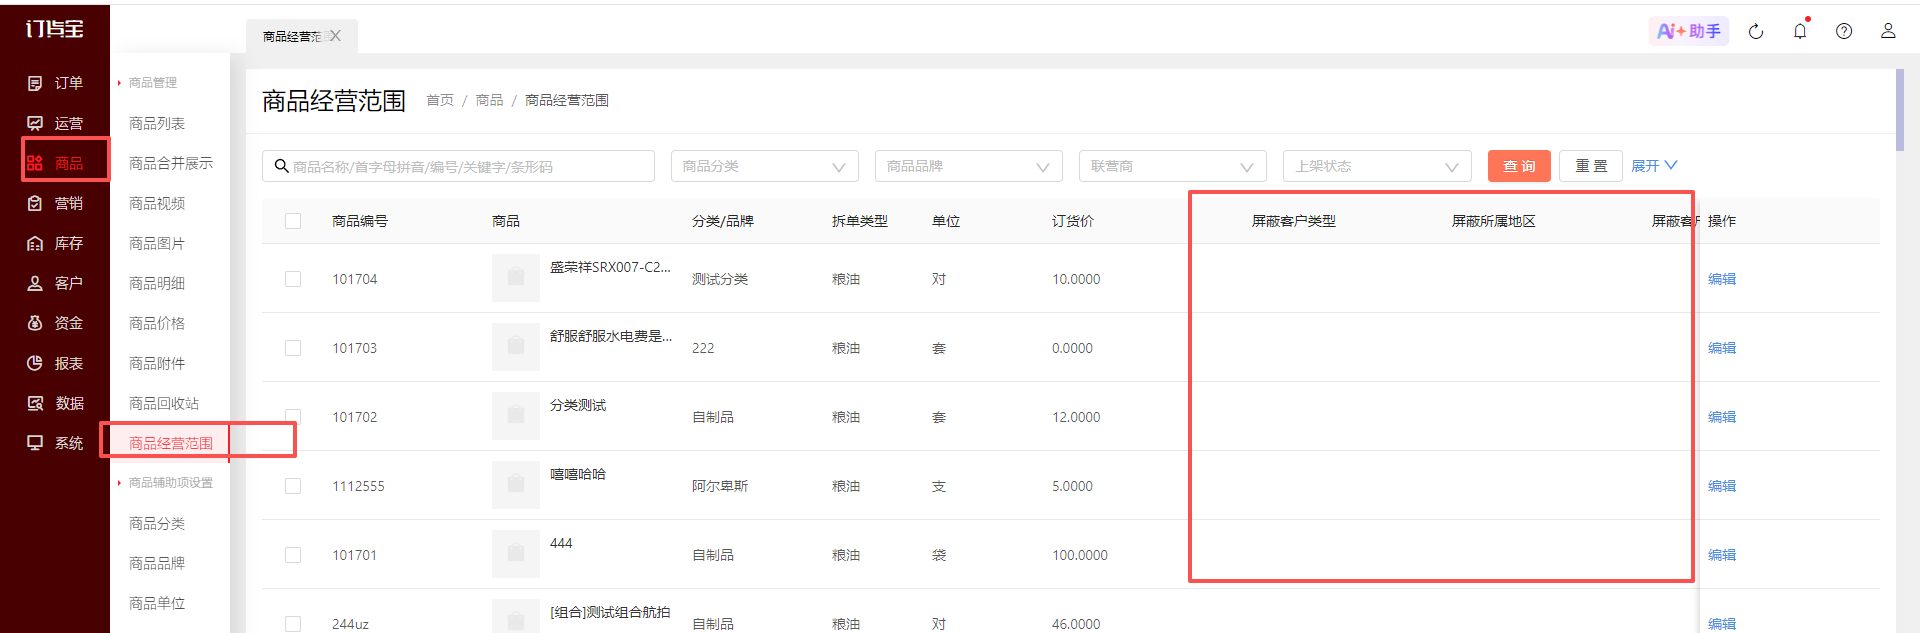Go to 商品附件 in submenu

coord(157,363)
